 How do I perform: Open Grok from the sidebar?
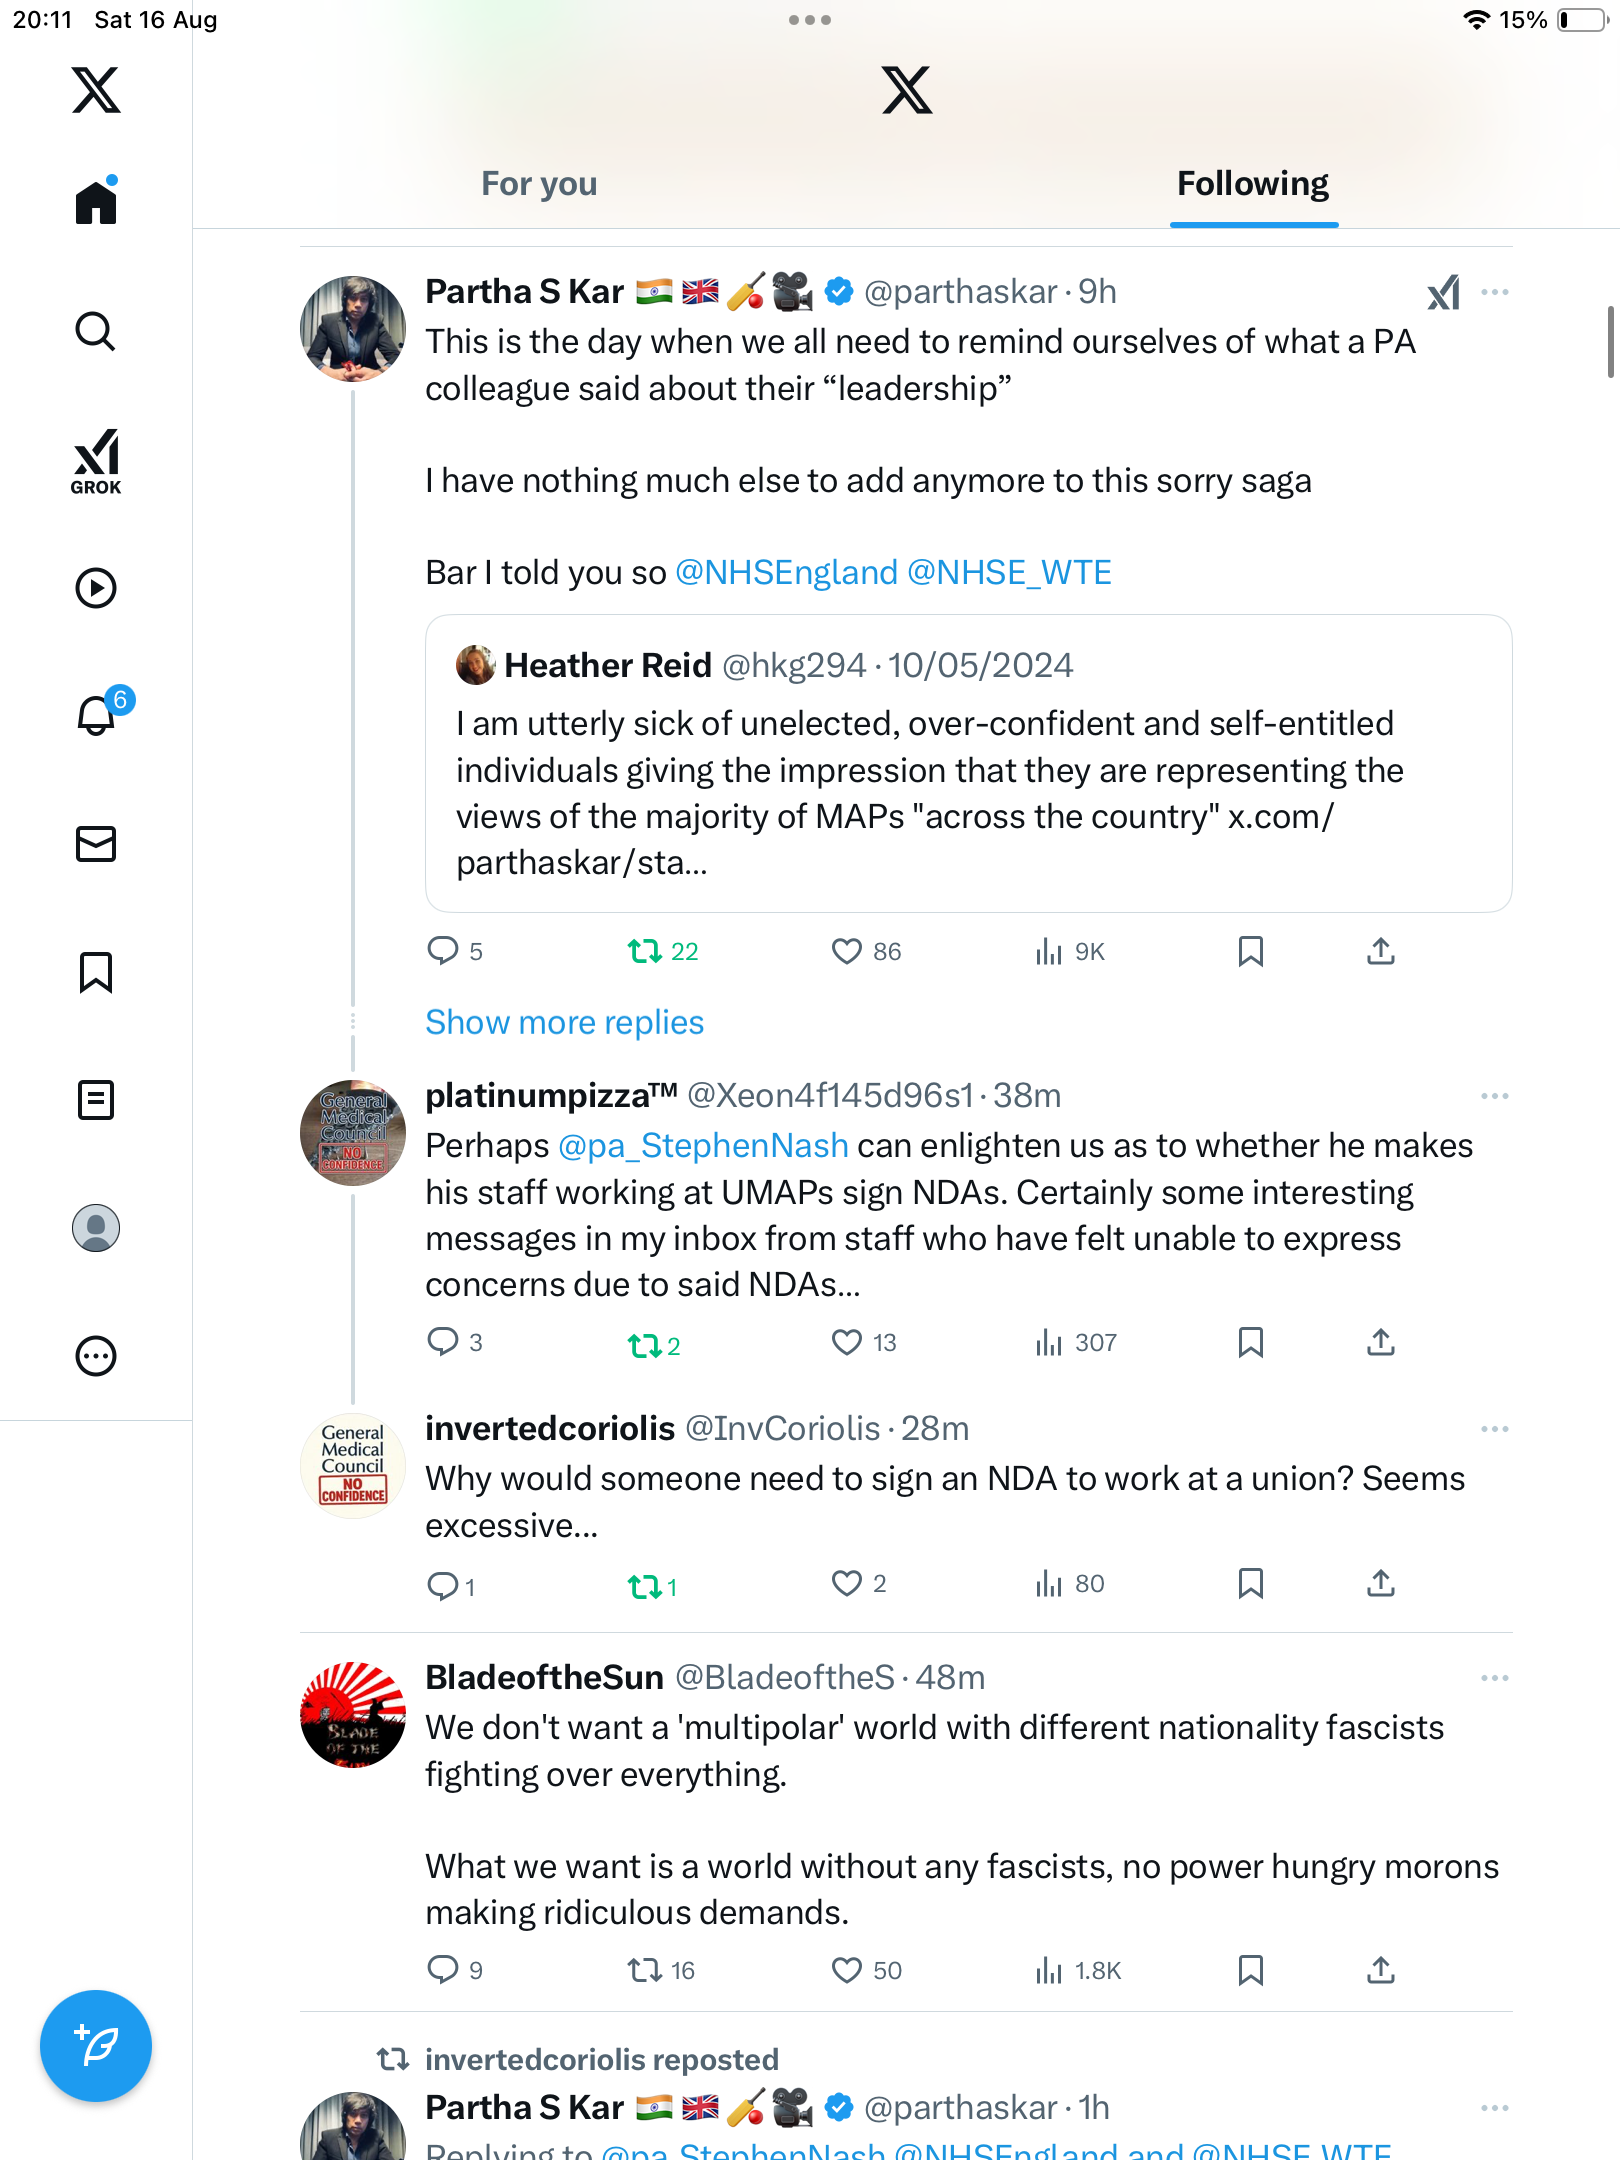[96, 461]
